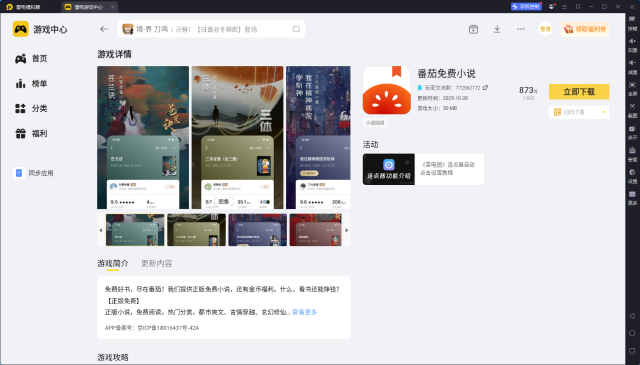Viewport: 640px width, 365px height.
Task: Click inside the search input field
Action: (212, 29)
